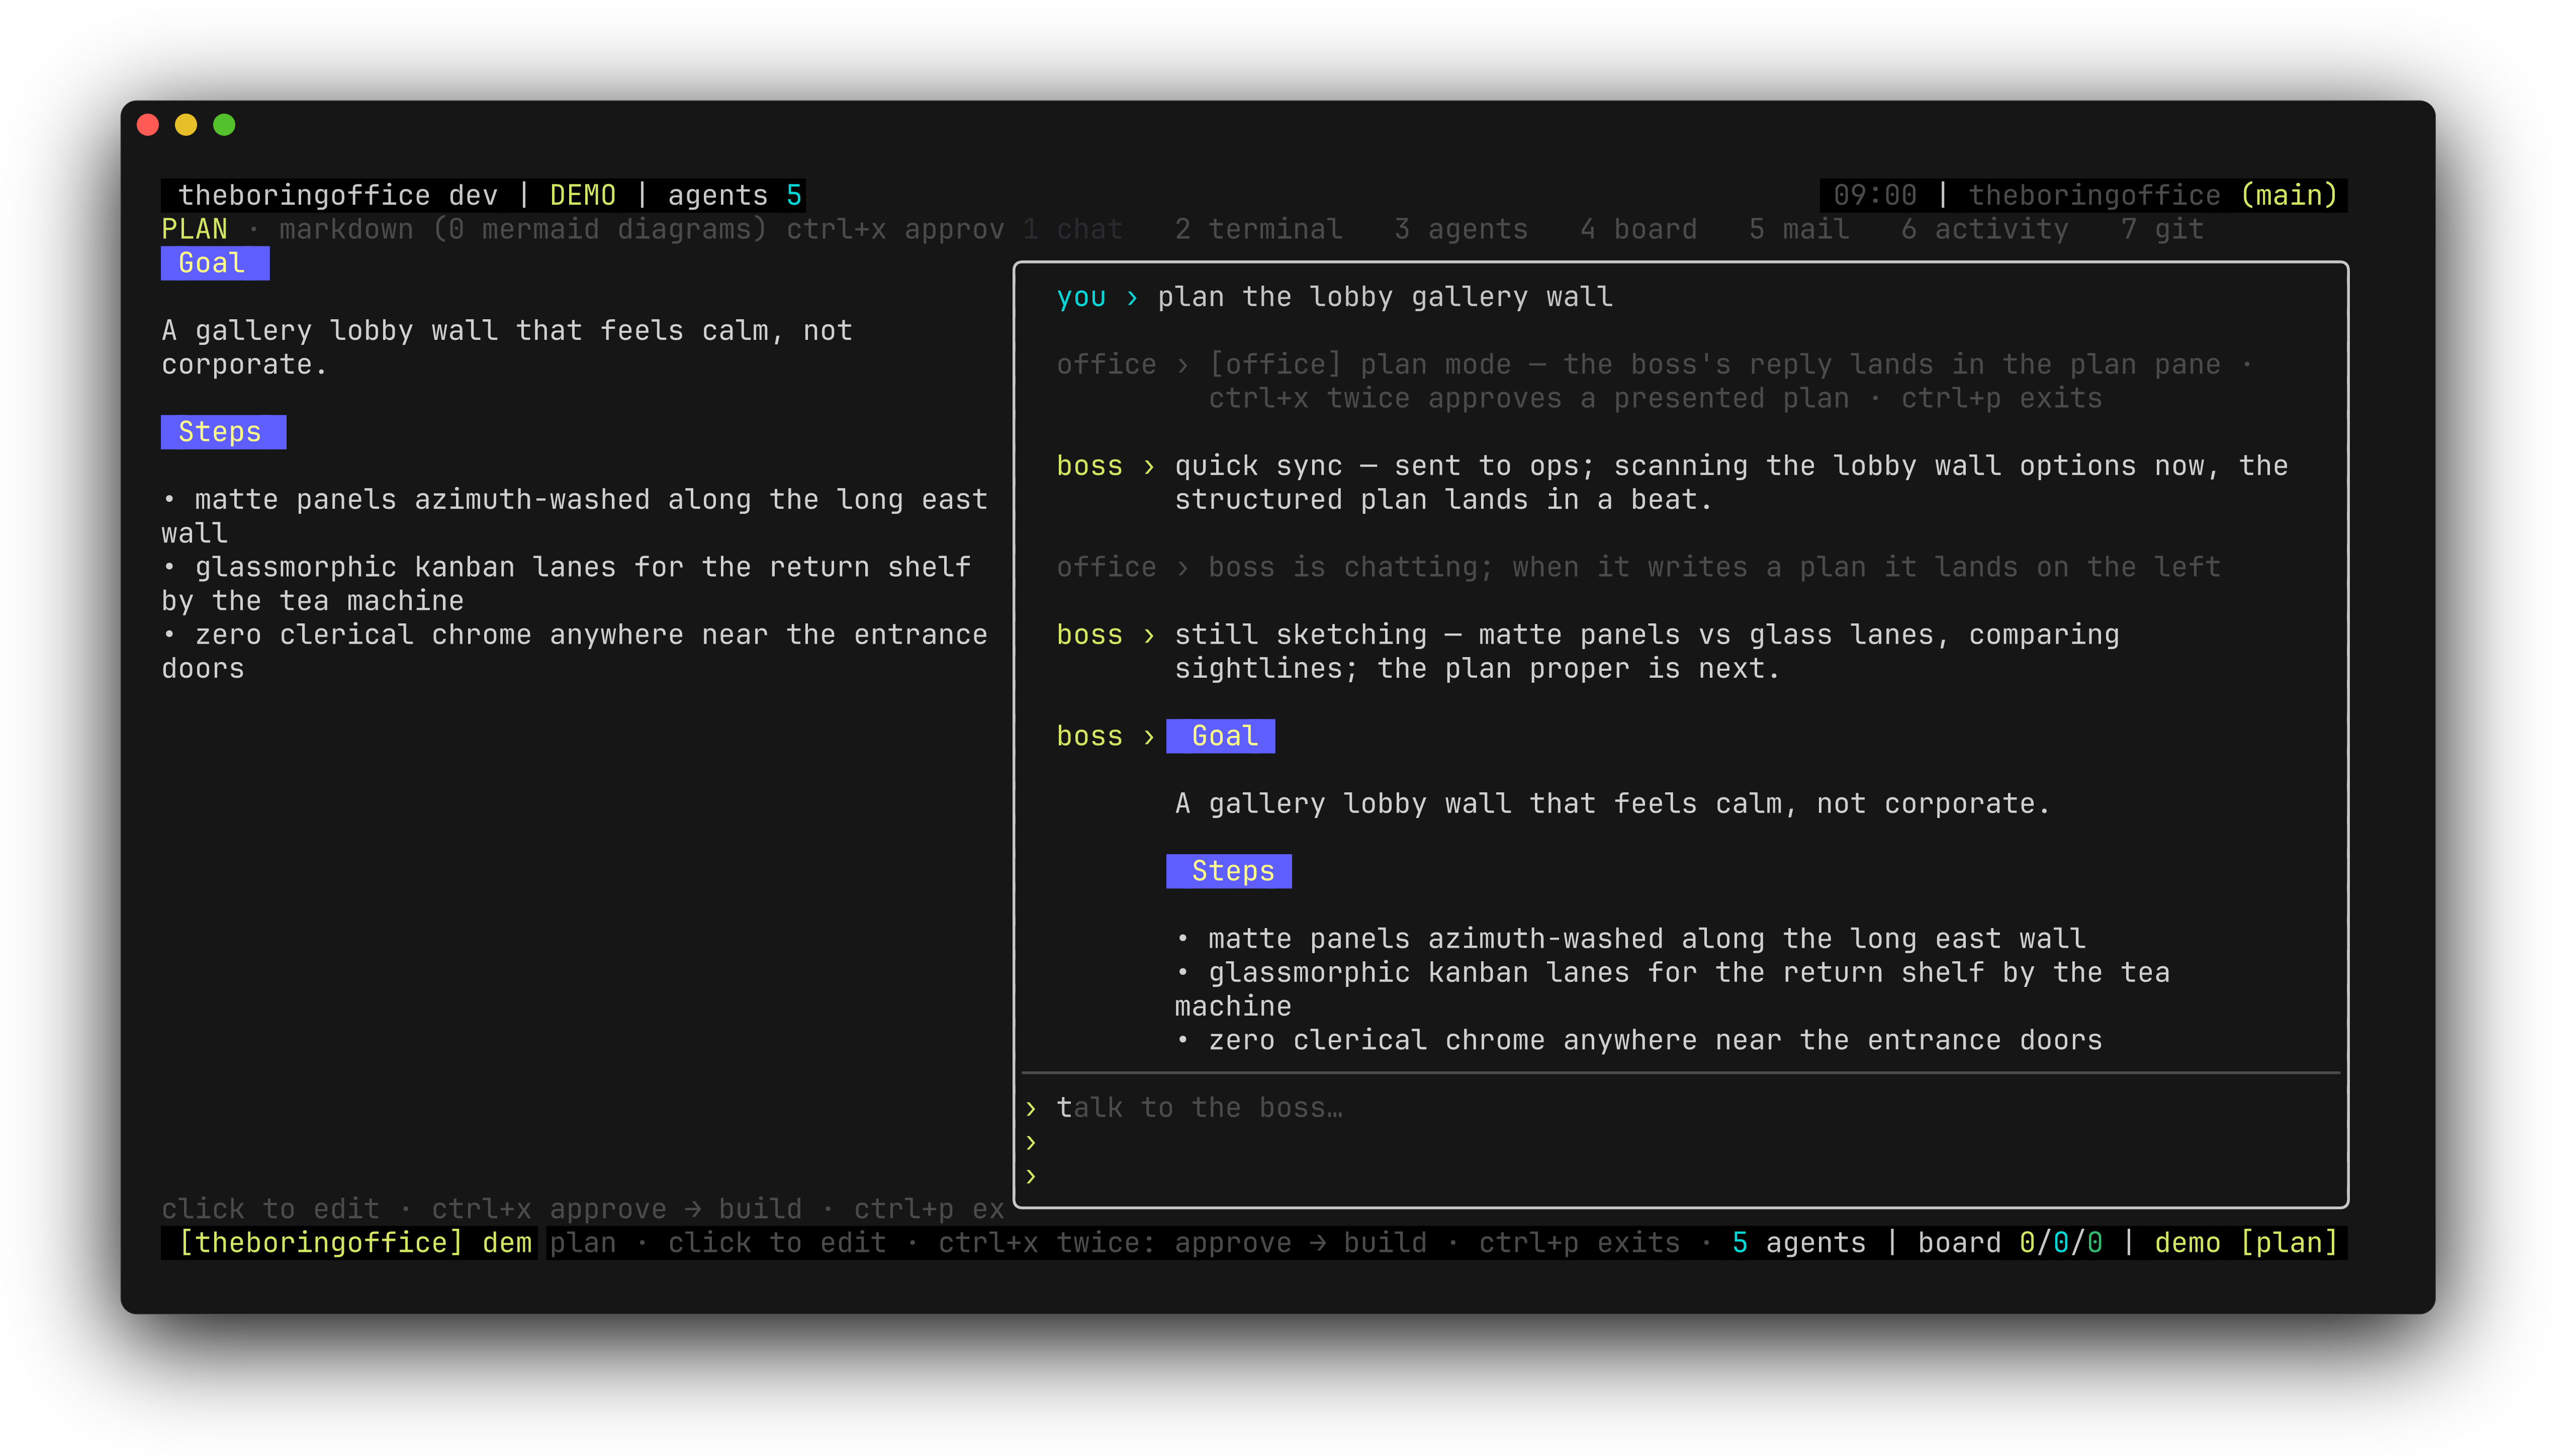This screenshot has height=1456, width=2557.
Task: Switch to the 1 chat tab
Action: pyautogui.click(x=1072, y=229)
